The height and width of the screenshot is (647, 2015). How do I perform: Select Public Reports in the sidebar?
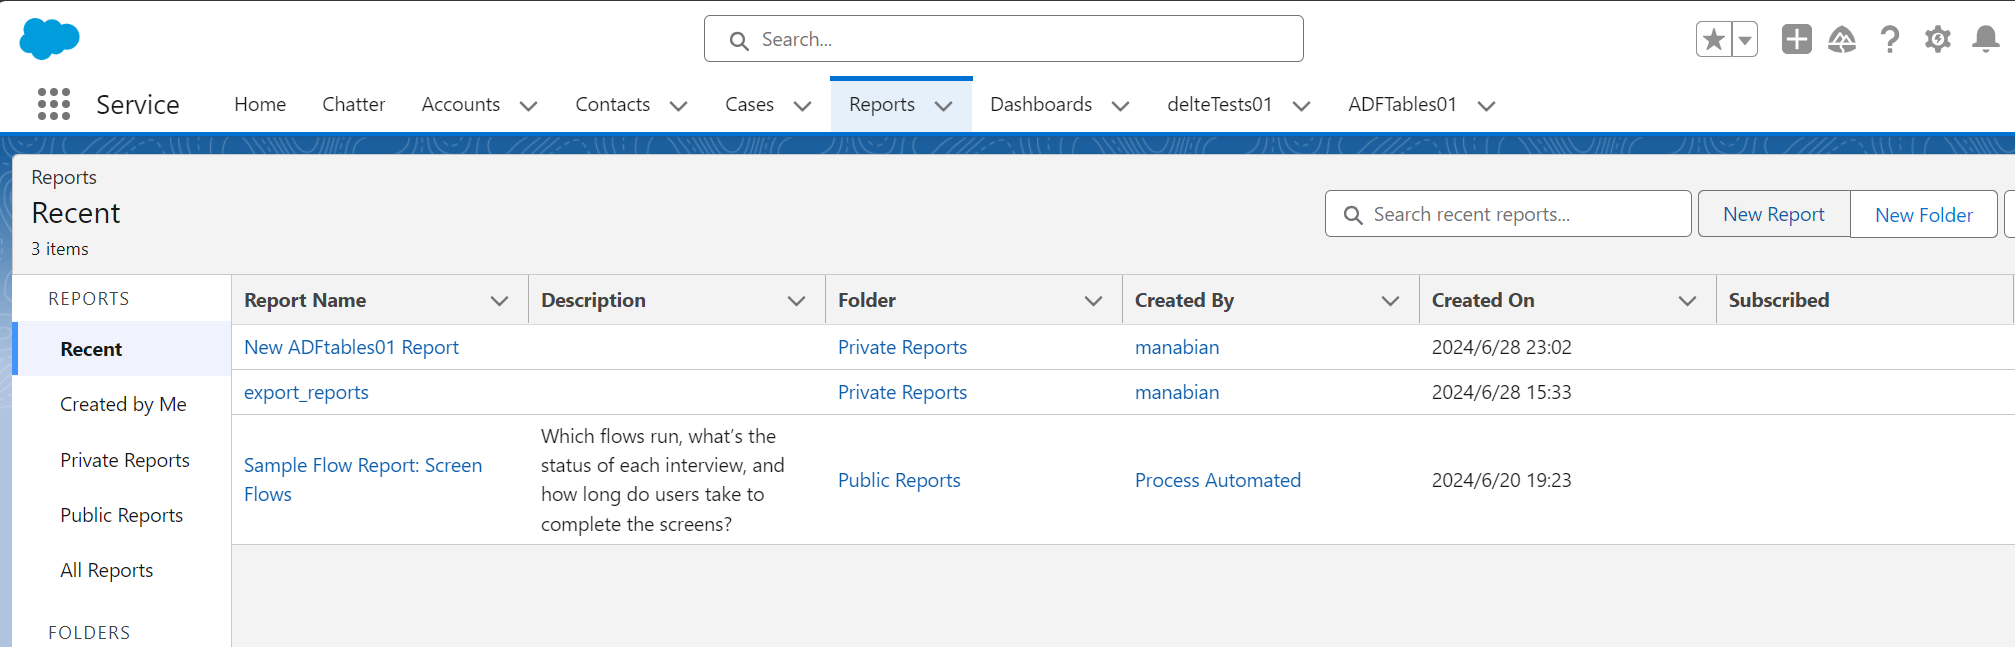(122, 515)
